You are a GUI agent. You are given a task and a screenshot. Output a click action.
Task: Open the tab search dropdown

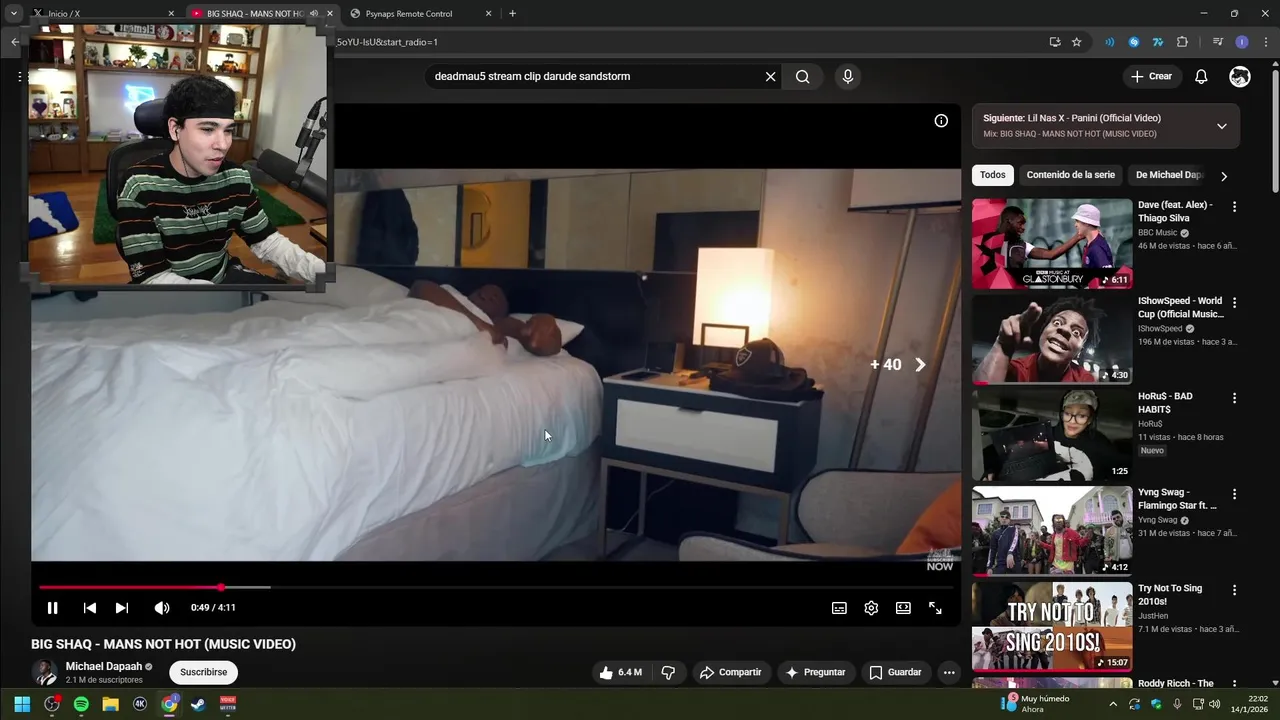(x=14, y=14)
